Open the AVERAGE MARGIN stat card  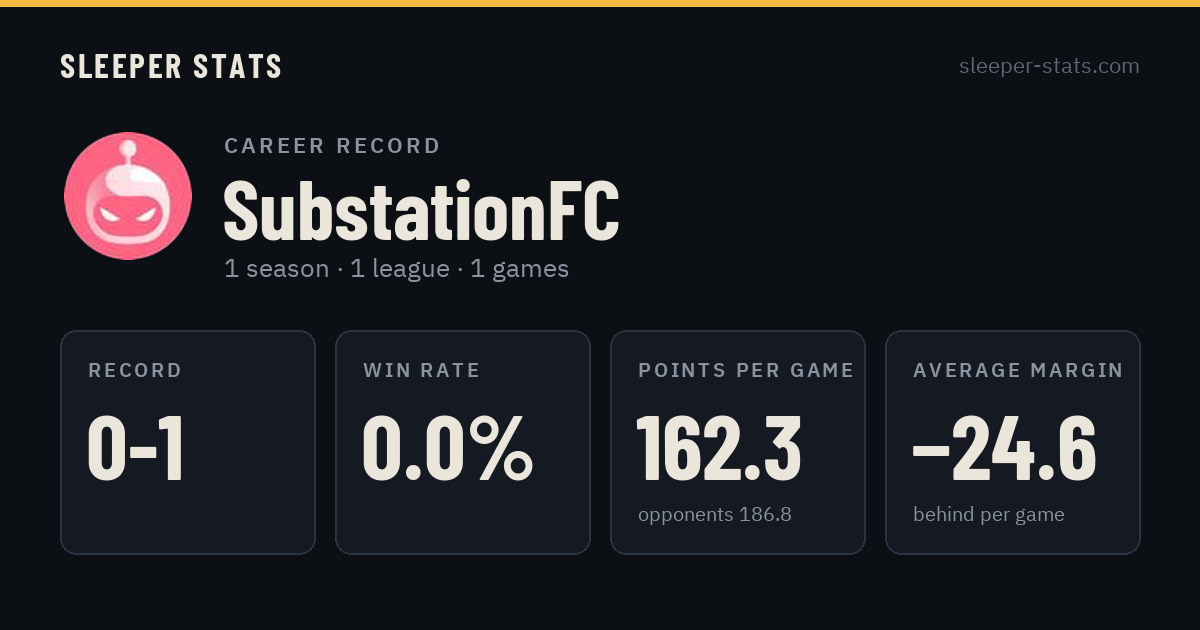pos(1013,442)
